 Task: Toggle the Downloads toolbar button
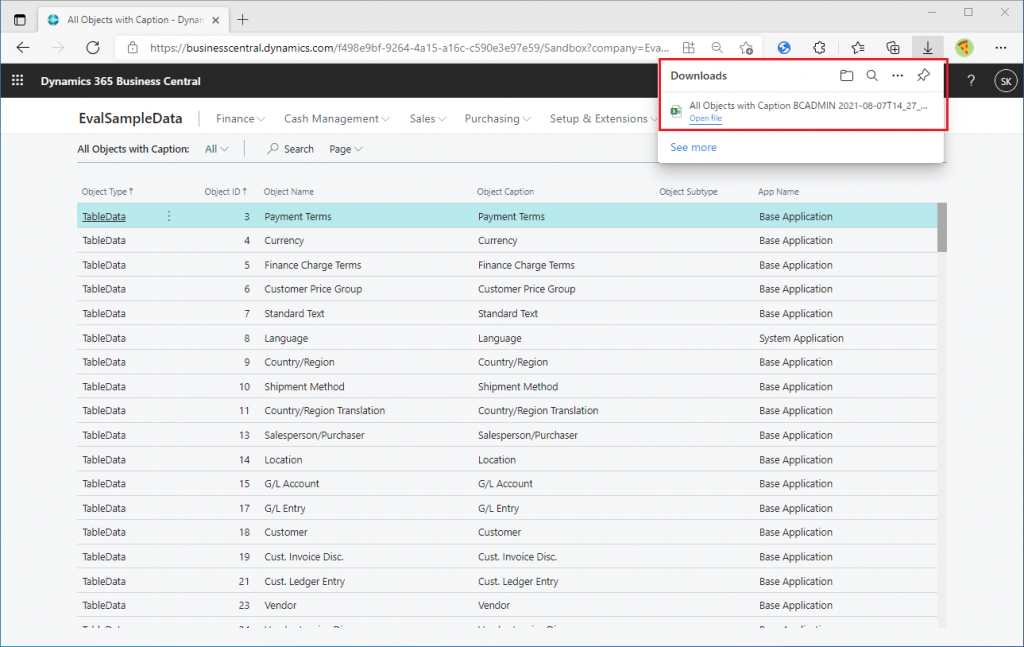(927, 48)
